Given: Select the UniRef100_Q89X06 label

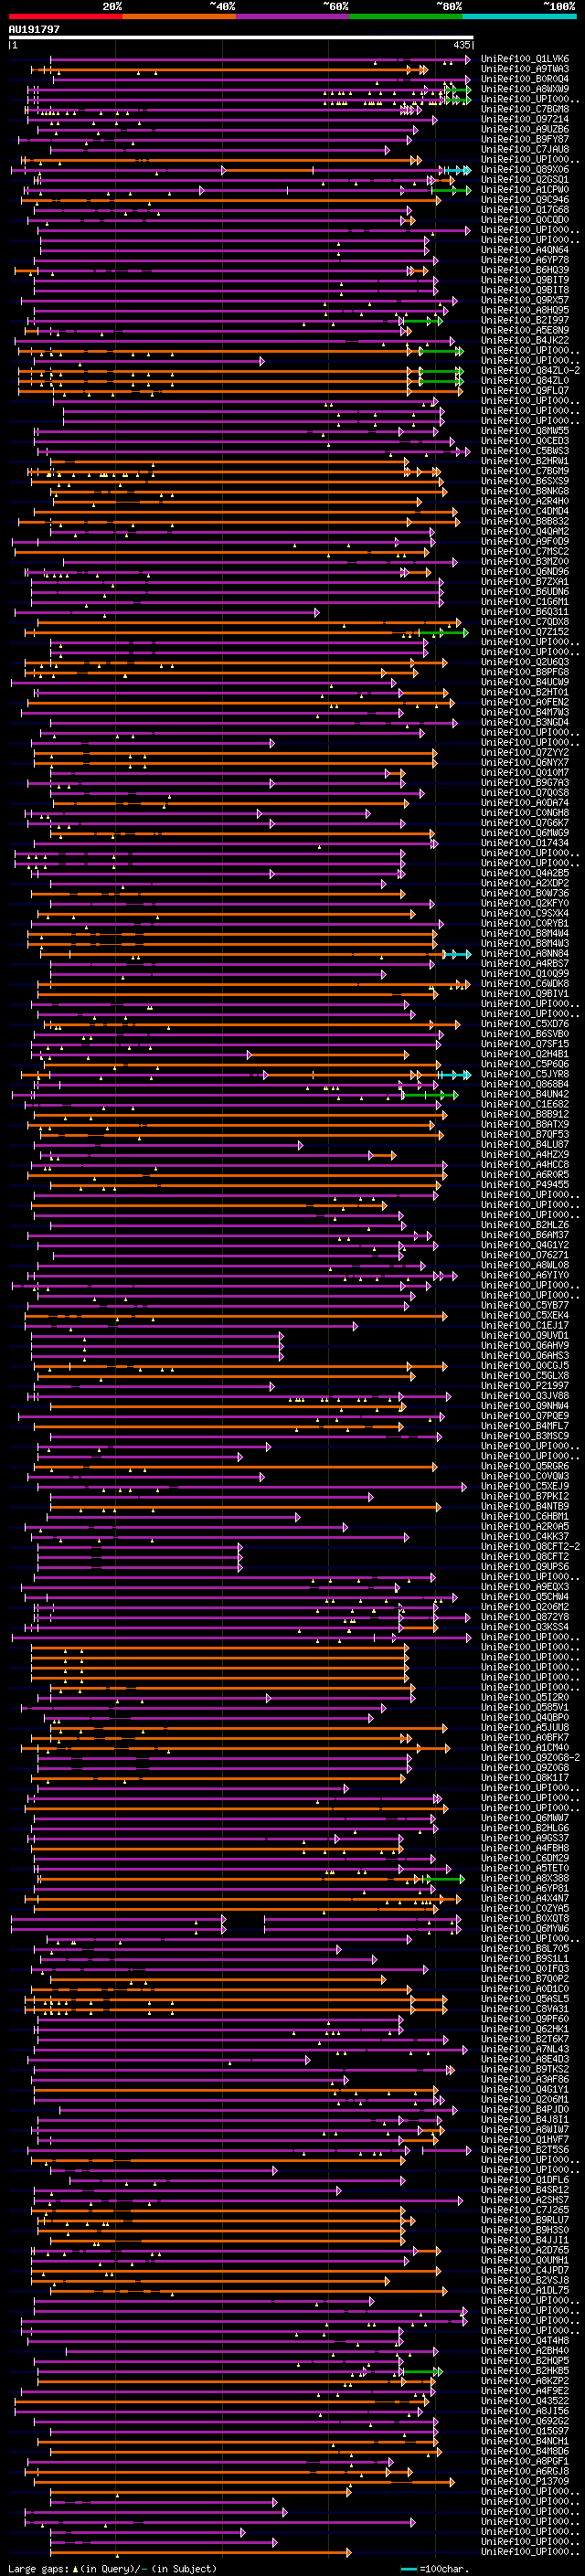Looking at the screenshot, I should click(x=525, y=169).
